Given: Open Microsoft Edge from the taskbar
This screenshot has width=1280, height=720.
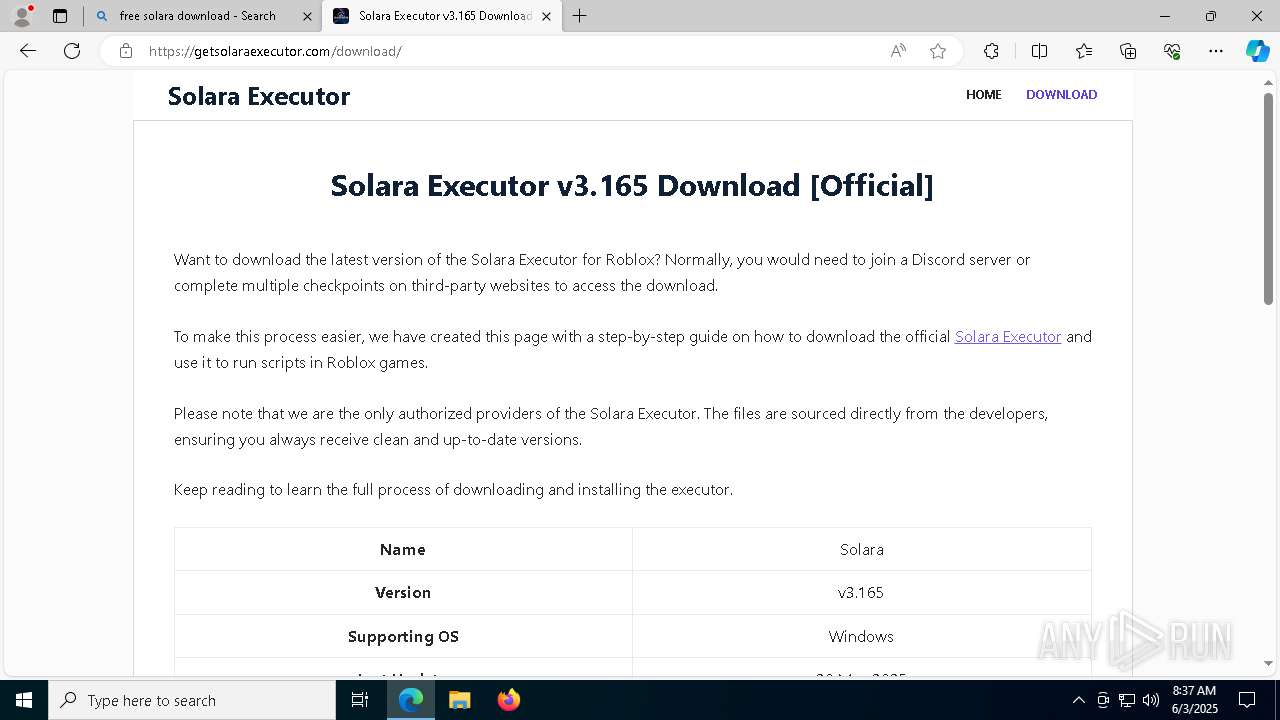Looking at the screenshot, I should pos(411,700).
